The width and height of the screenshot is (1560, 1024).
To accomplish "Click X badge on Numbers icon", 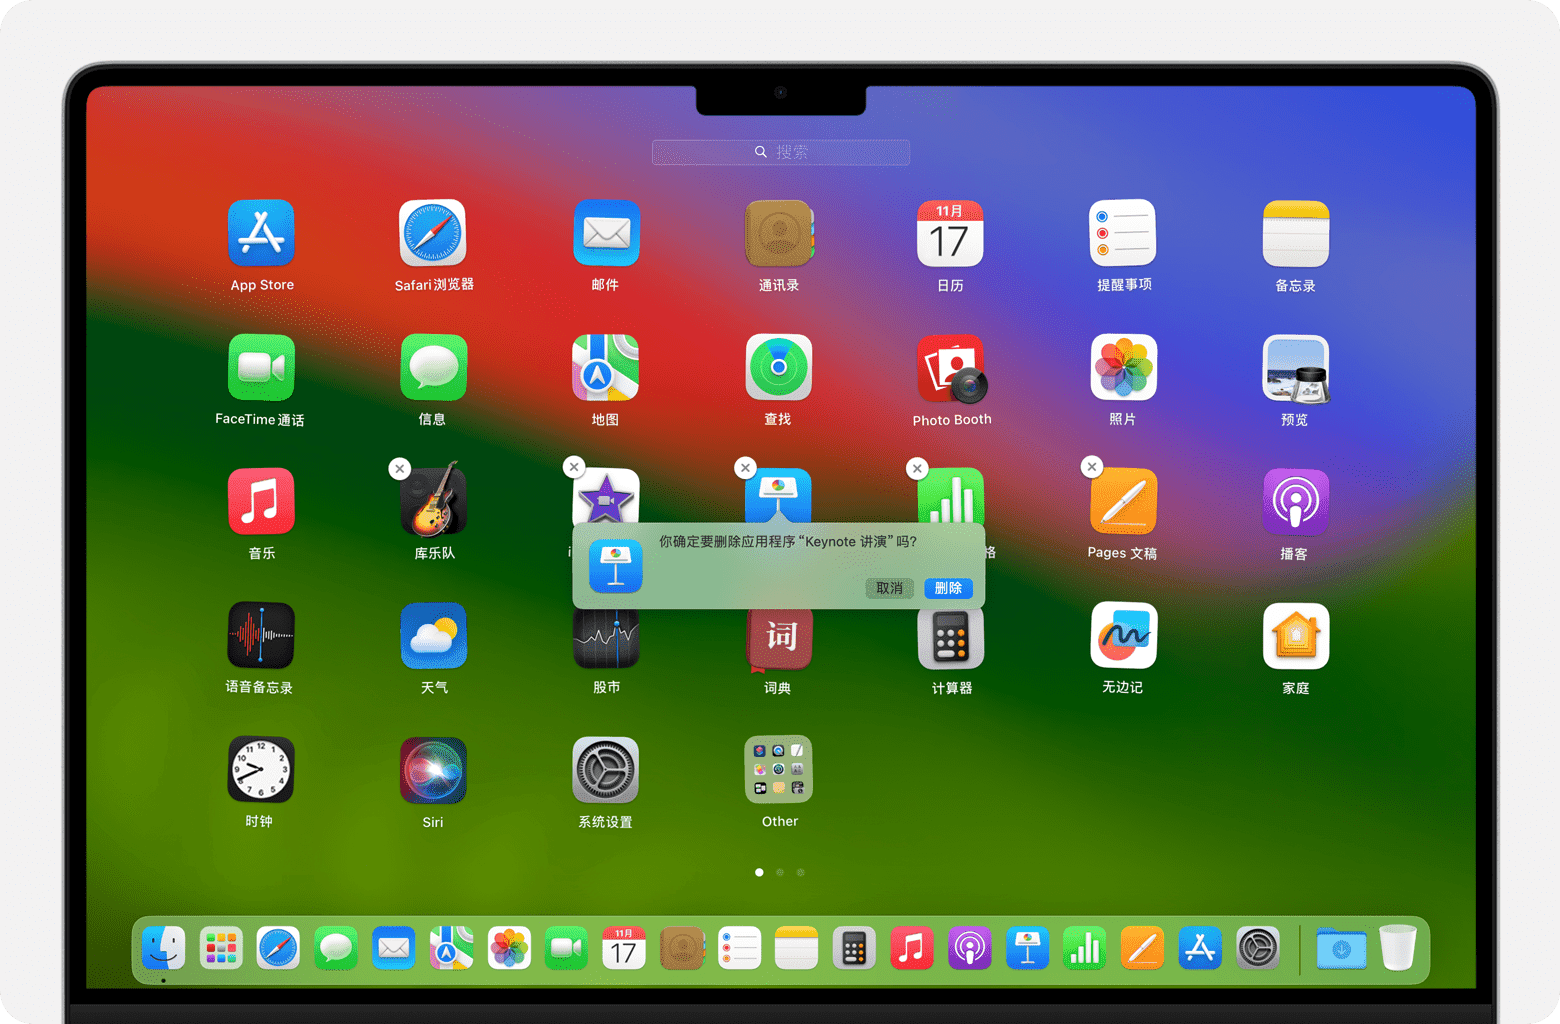I will (x=917, y=467).
